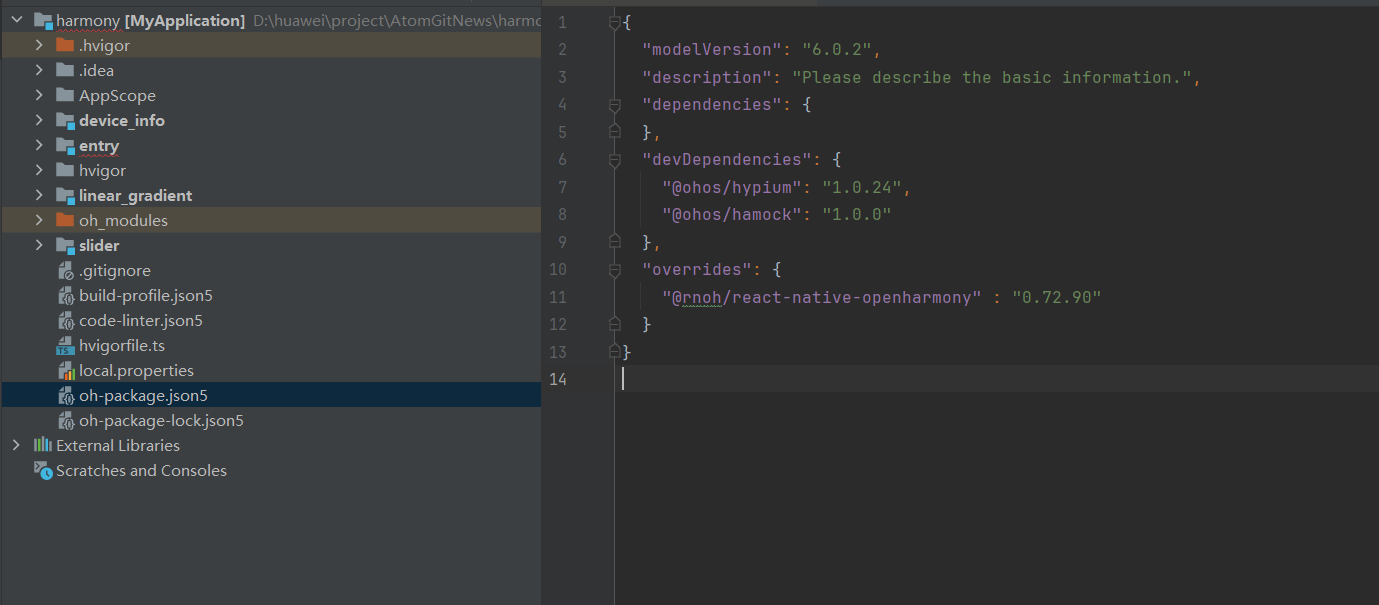This screenshot has width=1379, height=605.
Task: Fold the root object at line 1
Action: (x=615, y=22)
